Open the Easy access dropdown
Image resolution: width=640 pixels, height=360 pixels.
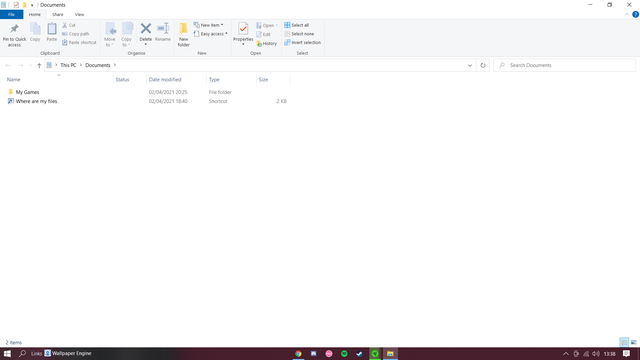point(210,34)
